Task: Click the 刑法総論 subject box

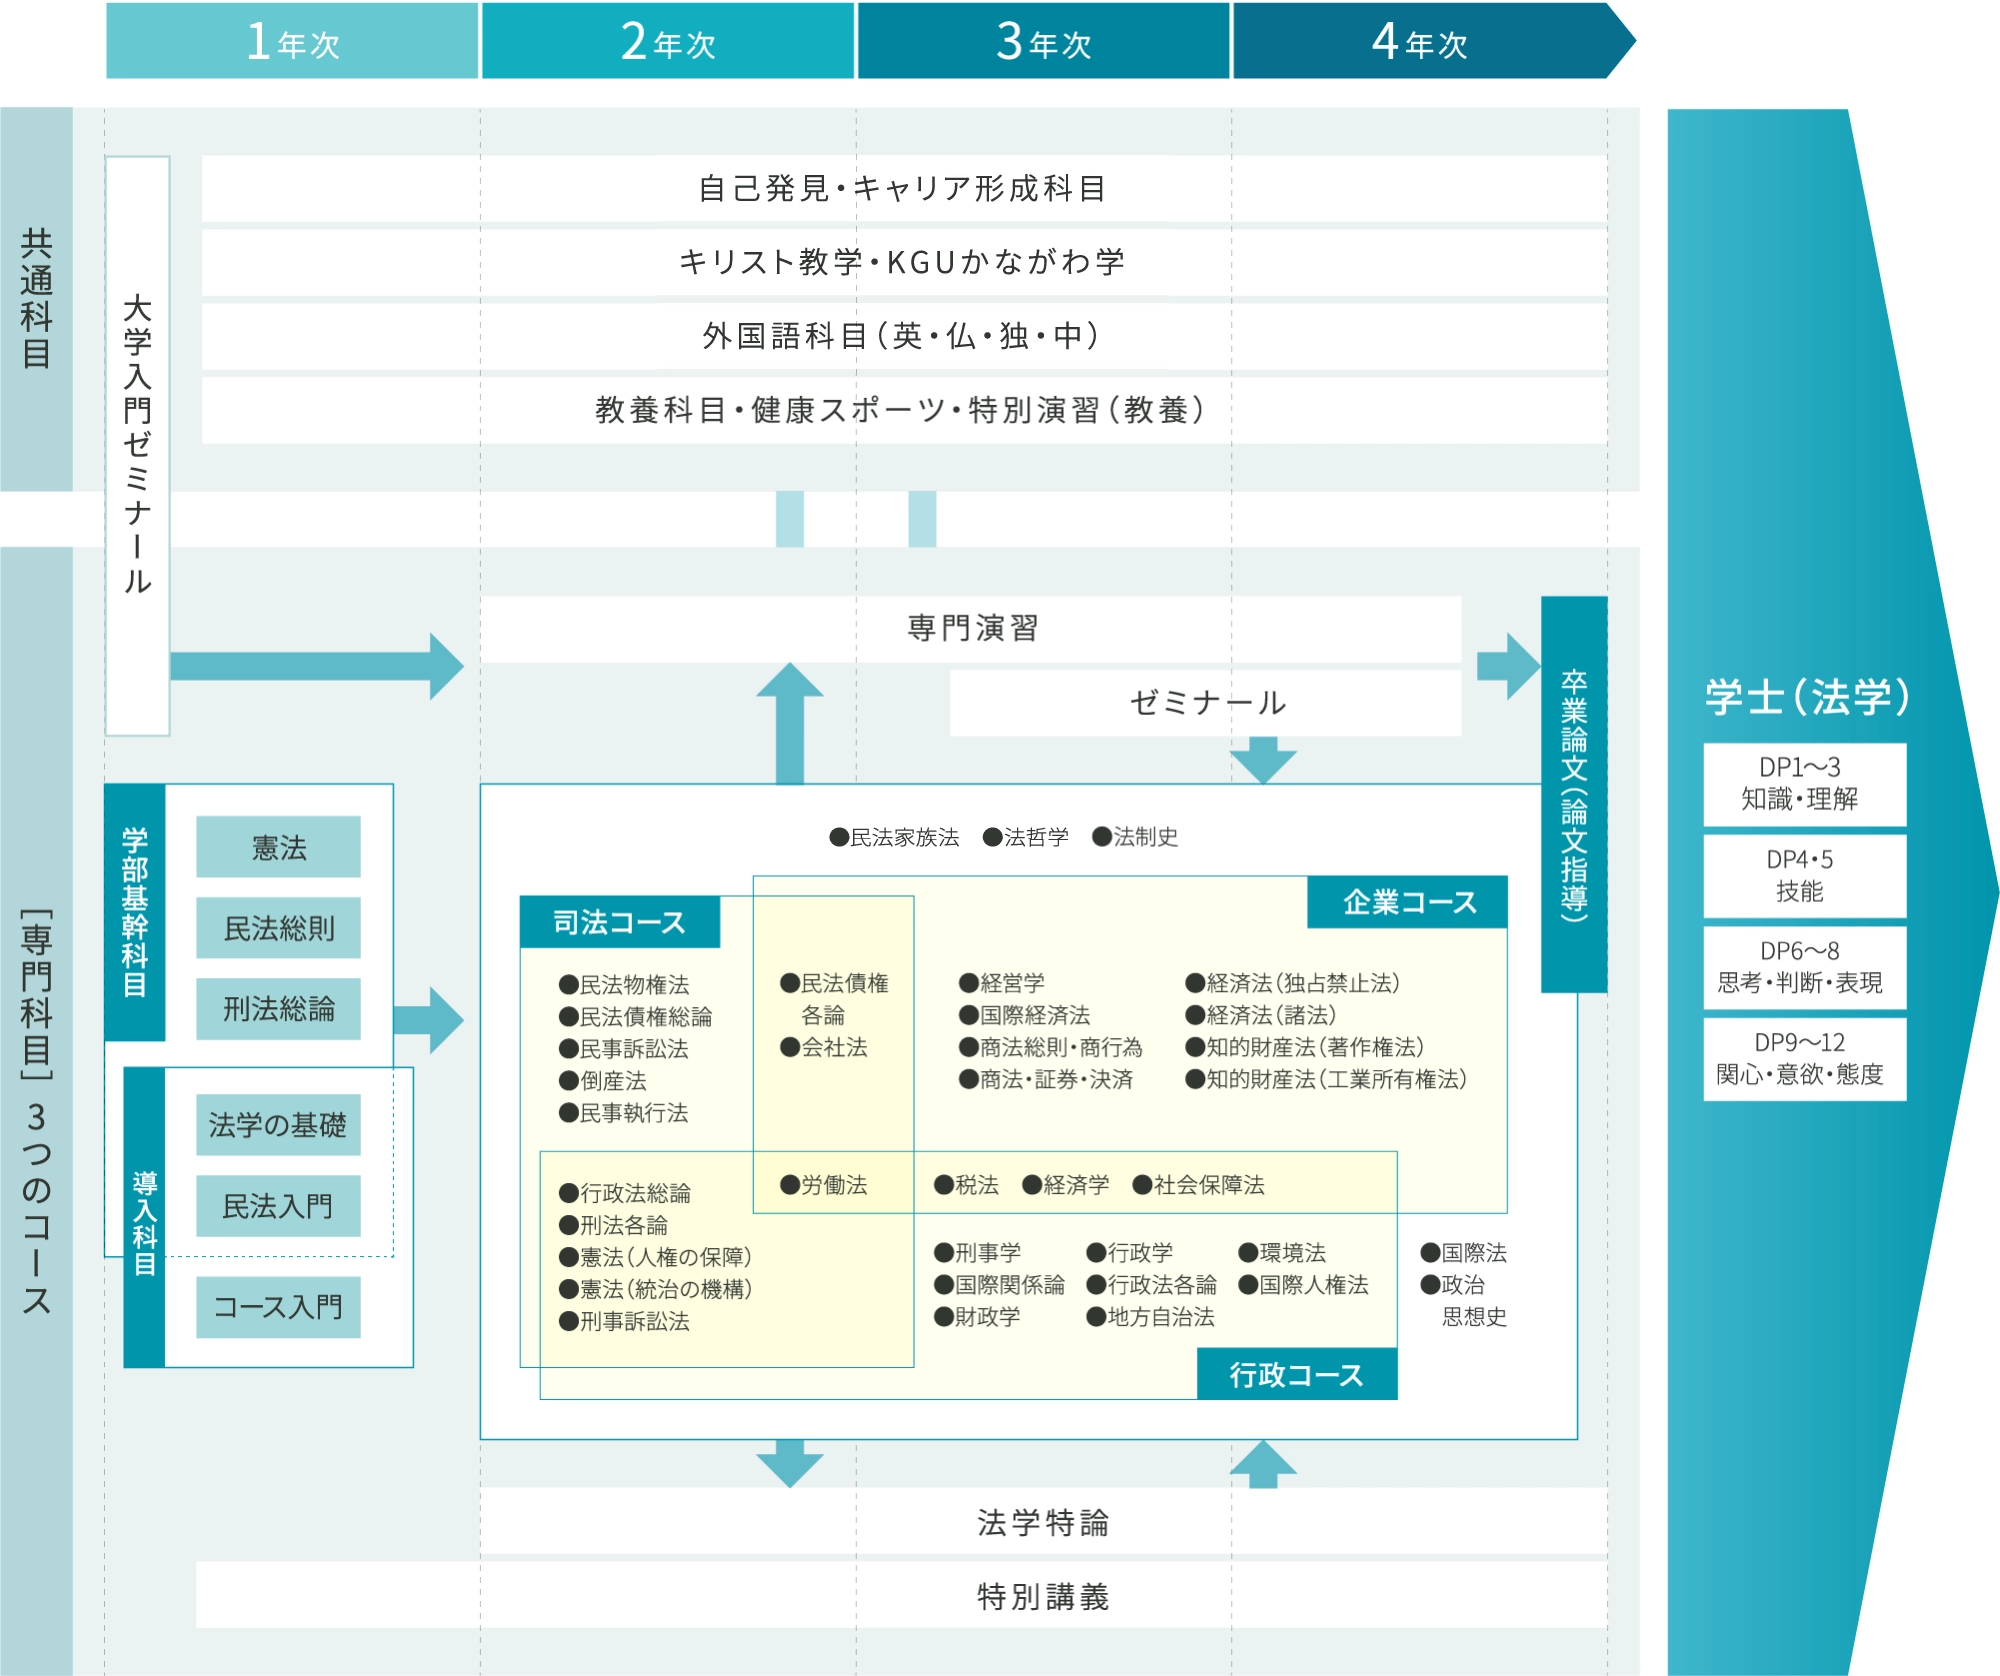Action: [x=278, y=1008]
